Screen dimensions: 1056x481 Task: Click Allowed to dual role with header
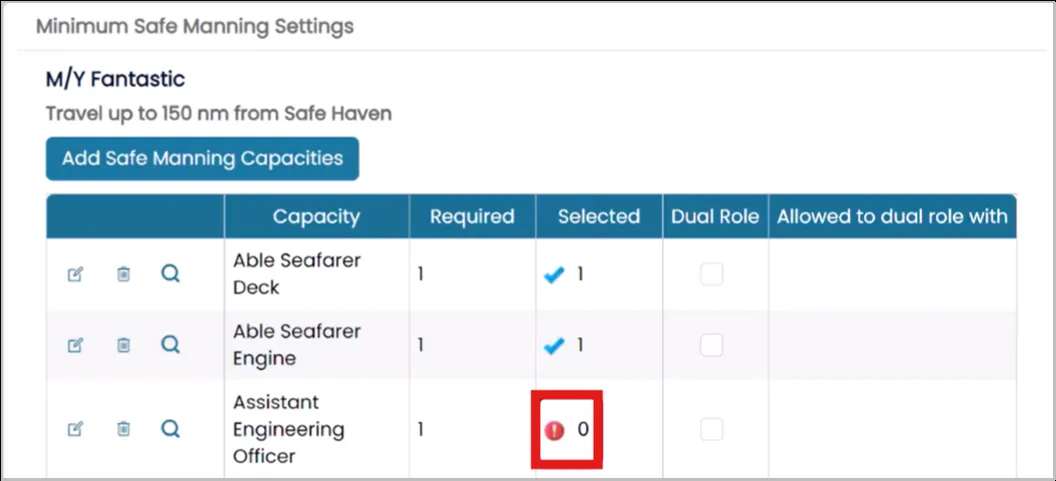coord(892,216)
